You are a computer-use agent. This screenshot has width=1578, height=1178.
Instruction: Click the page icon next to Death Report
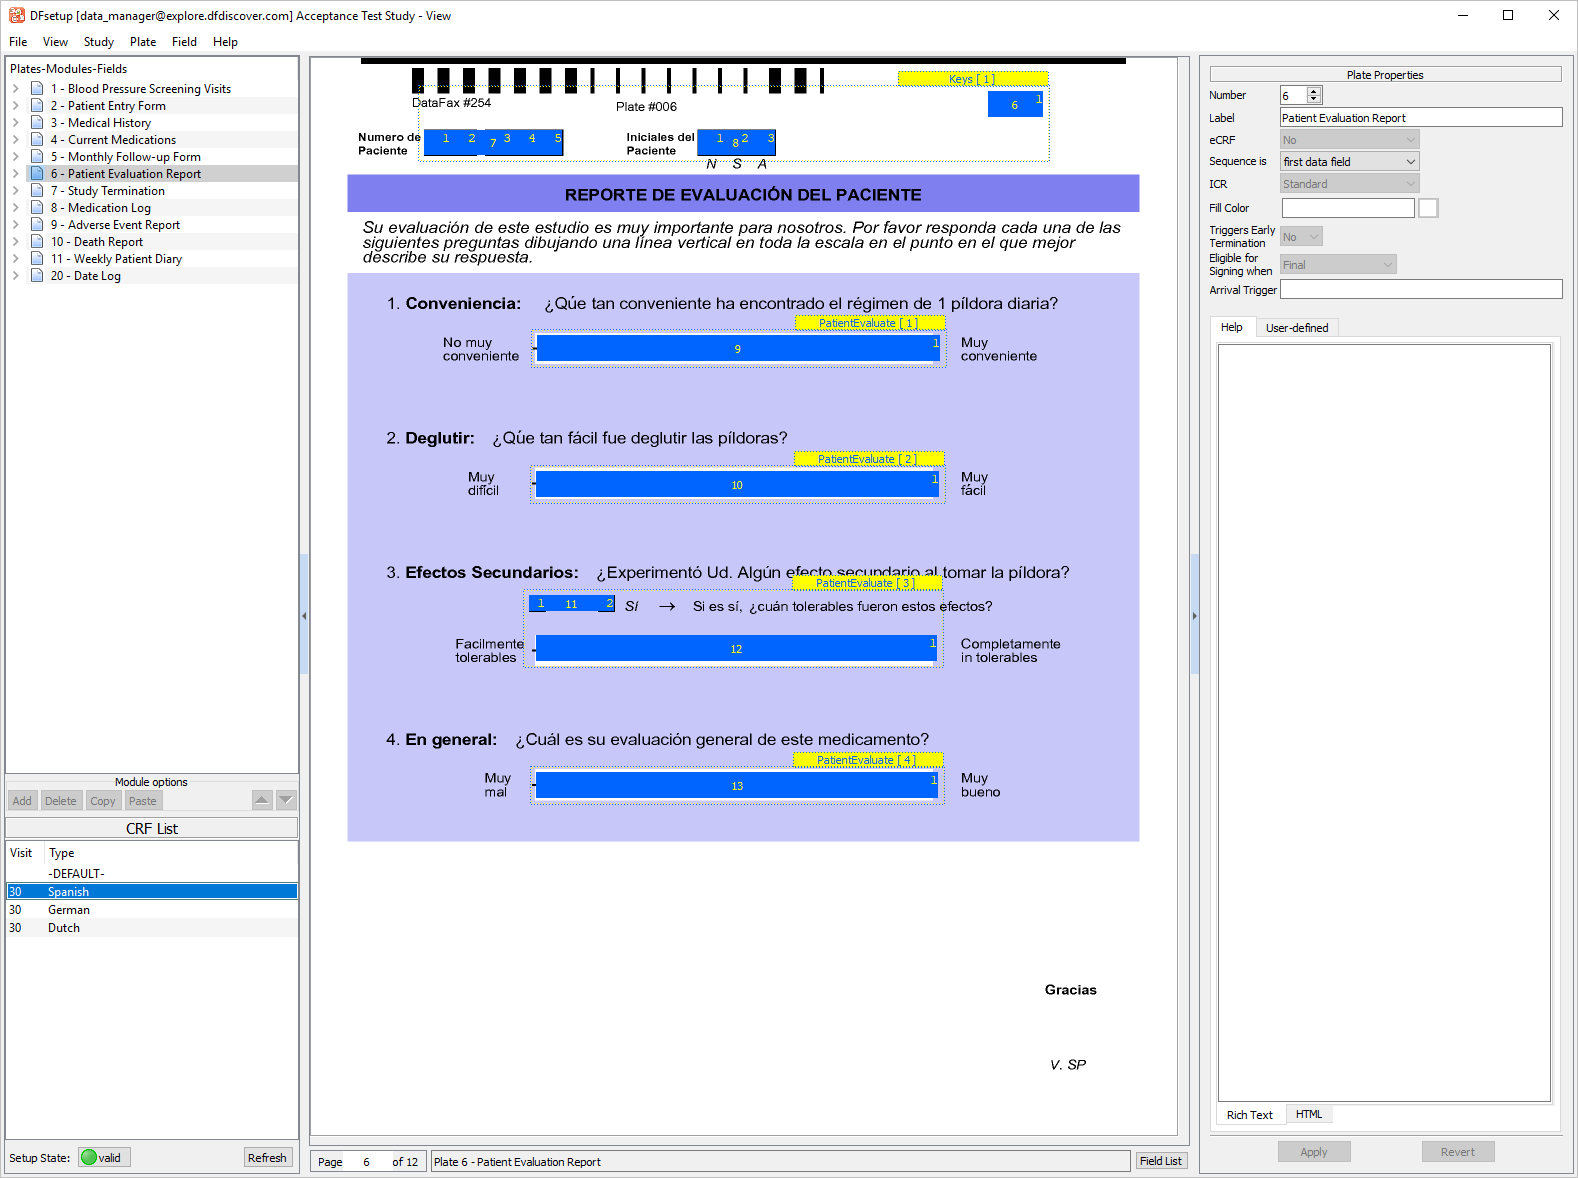click(x=37, y=242)
